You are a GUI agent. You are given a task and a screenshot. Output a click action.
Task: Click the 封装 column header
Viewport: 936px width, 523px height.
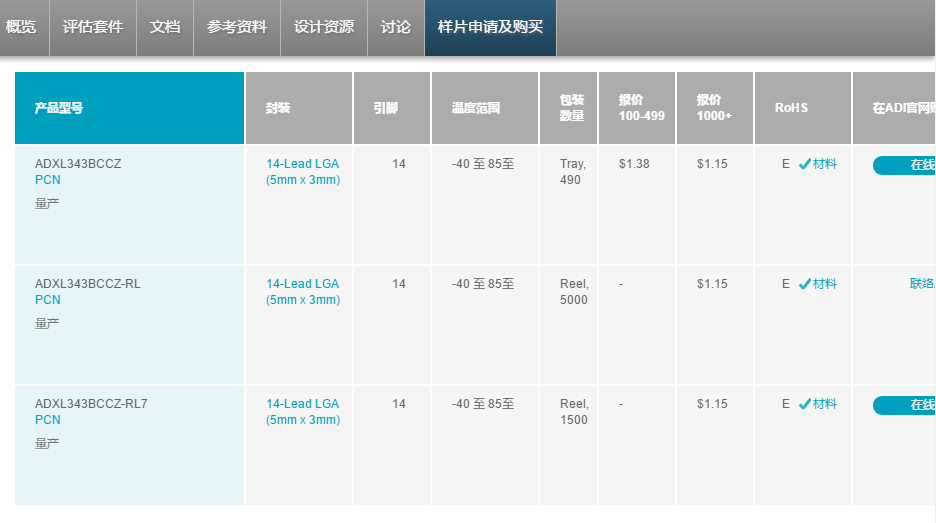click(x=299, y=108)
